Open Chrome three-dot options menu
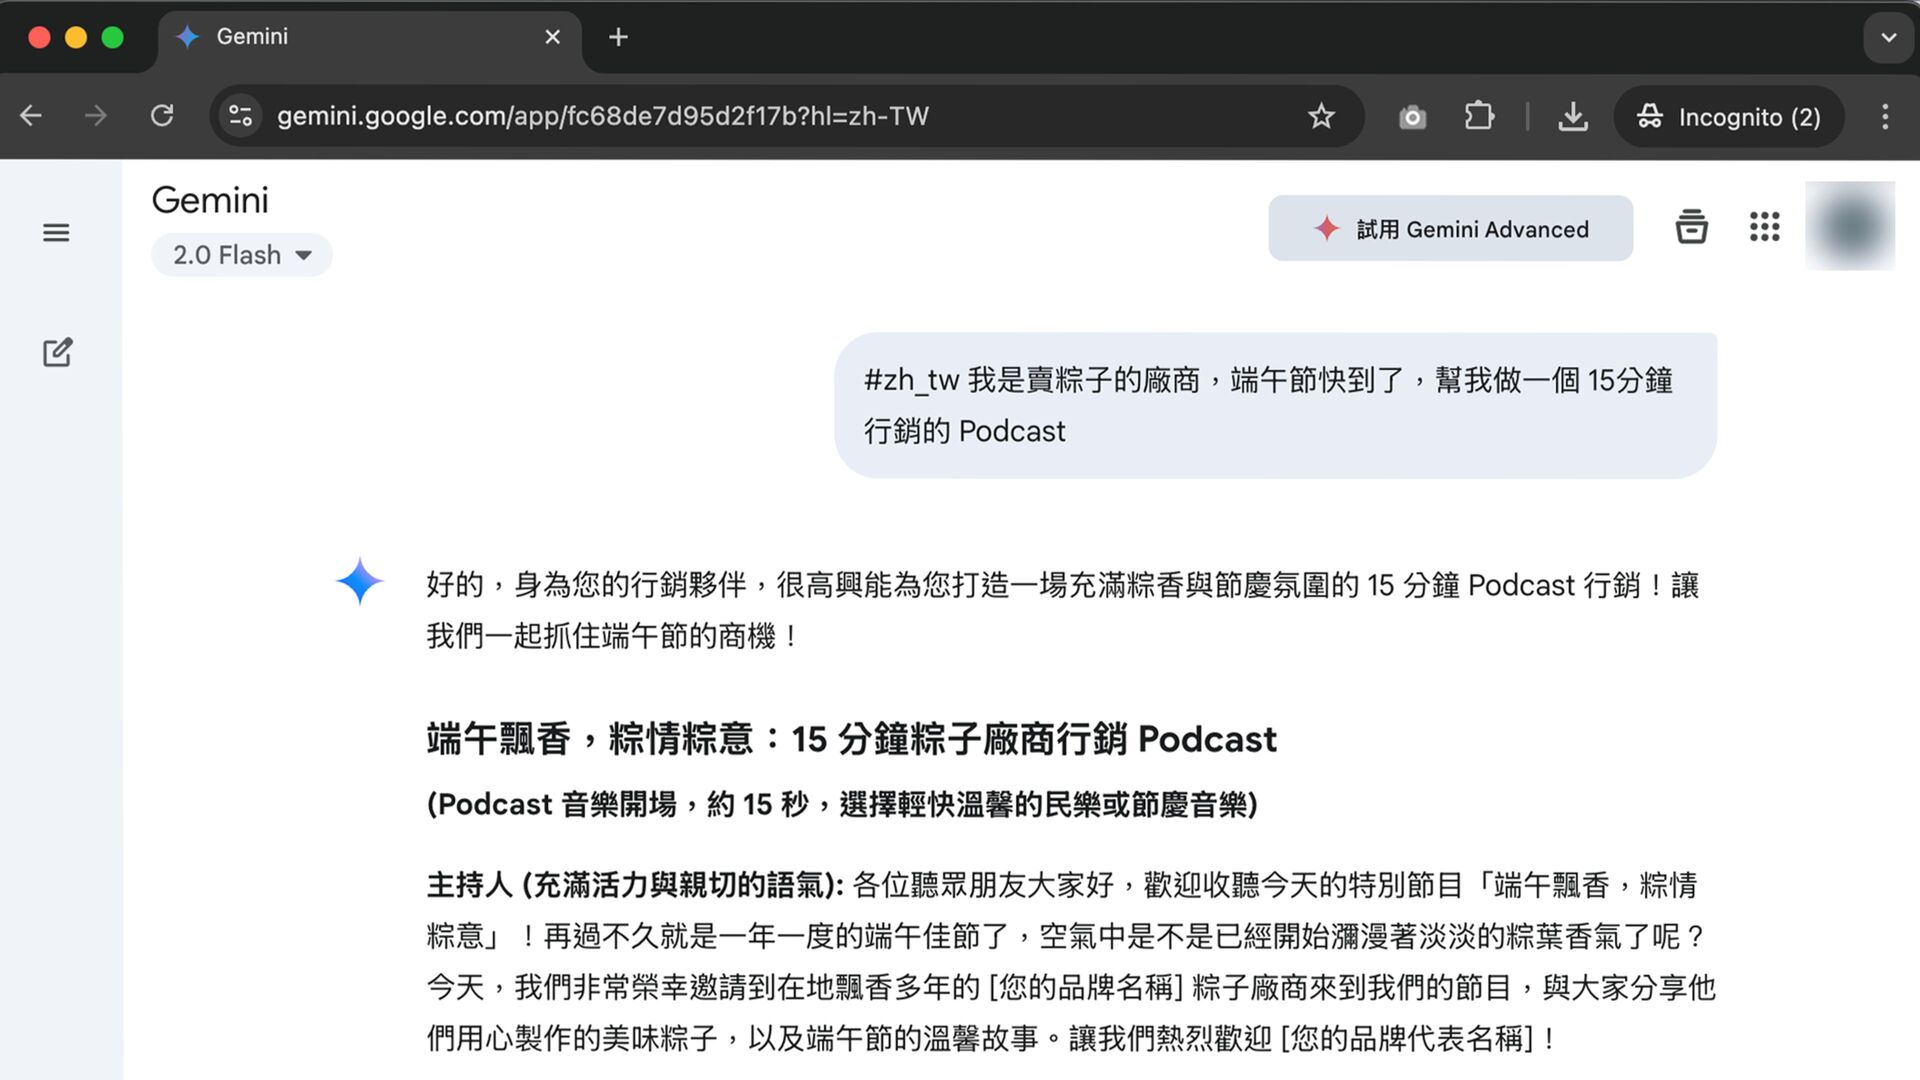The width and height of the screenshot is (1920, 1080). [1885, 117]
